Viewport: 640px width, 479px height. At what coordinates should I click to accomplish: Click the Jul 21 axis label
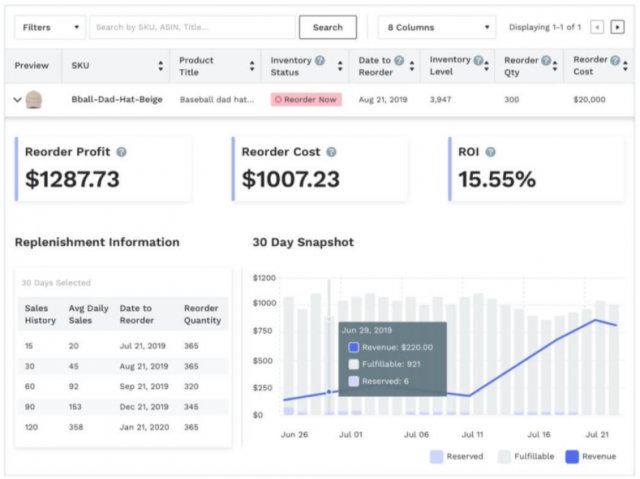pyautogui.click(x=597, y=435)
